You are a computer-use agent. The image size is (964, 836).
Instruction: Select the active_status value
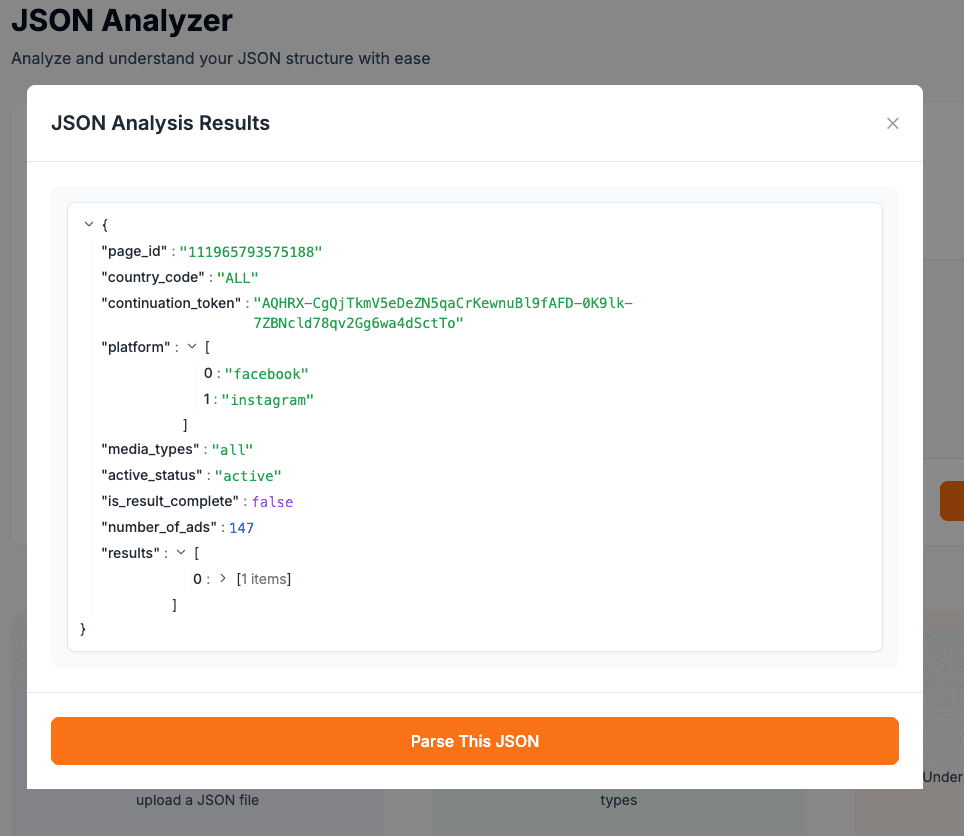(247, 475)
